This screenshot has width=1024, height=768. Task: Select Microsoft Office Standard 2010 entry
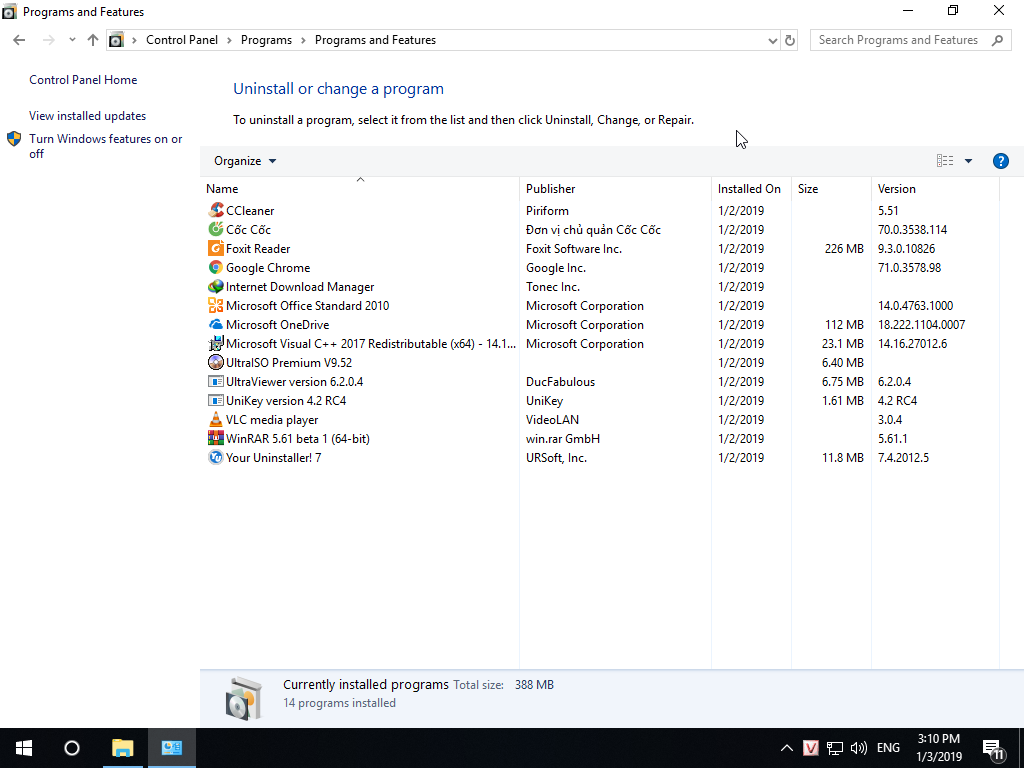pyautogui.click(x=307, y=306)
